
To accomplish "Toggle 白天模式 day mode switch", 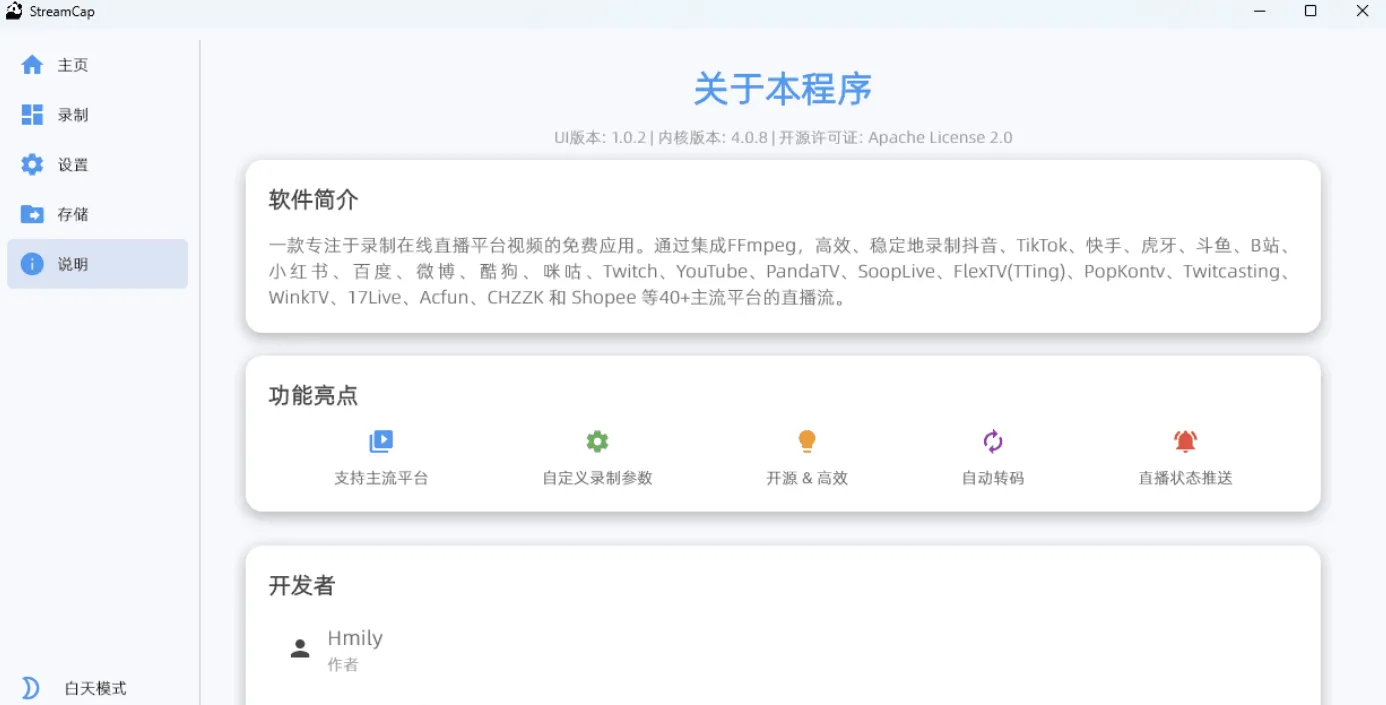I will point(30,687).
